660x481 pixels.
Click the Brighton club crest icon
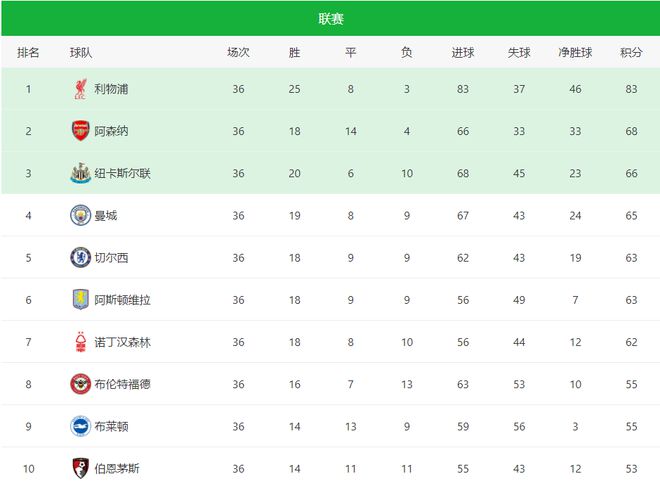pos(80,426)
